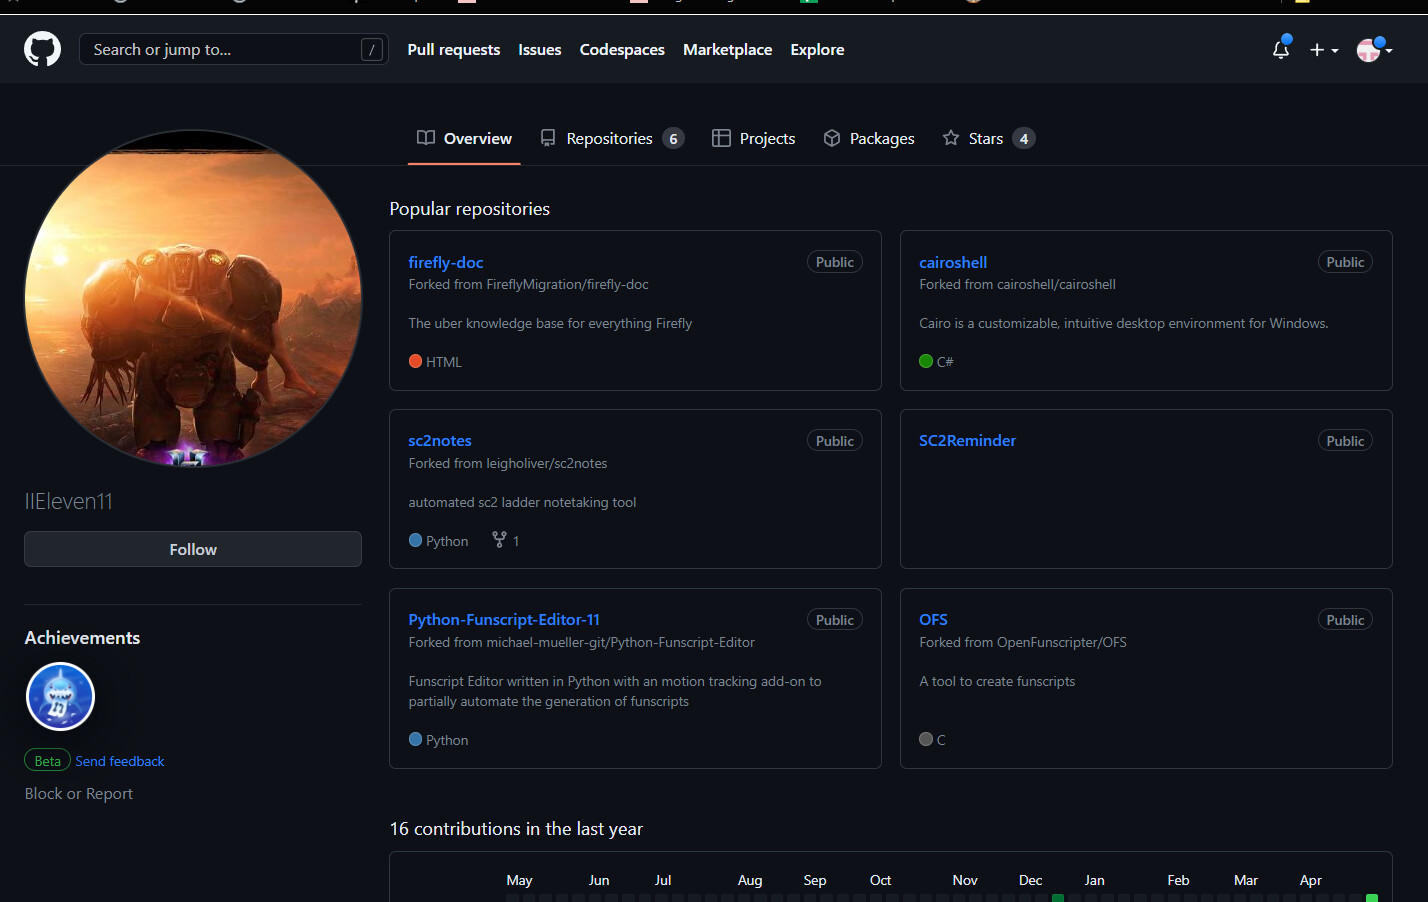Click 'The uber knowledge base for everything Firefly'
Viewport: 1428px width, 902px height.
(x=550, y=323)
